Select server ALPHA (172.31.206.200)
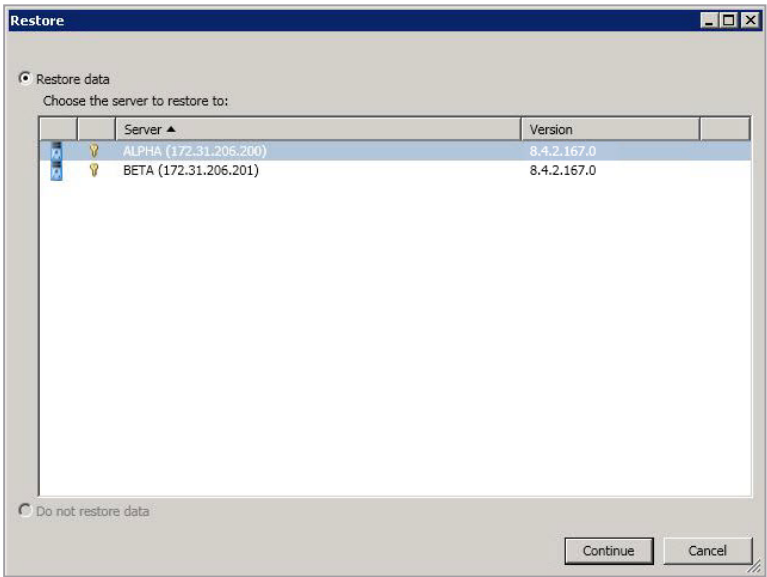767x577 pixels. click(194, 151)
